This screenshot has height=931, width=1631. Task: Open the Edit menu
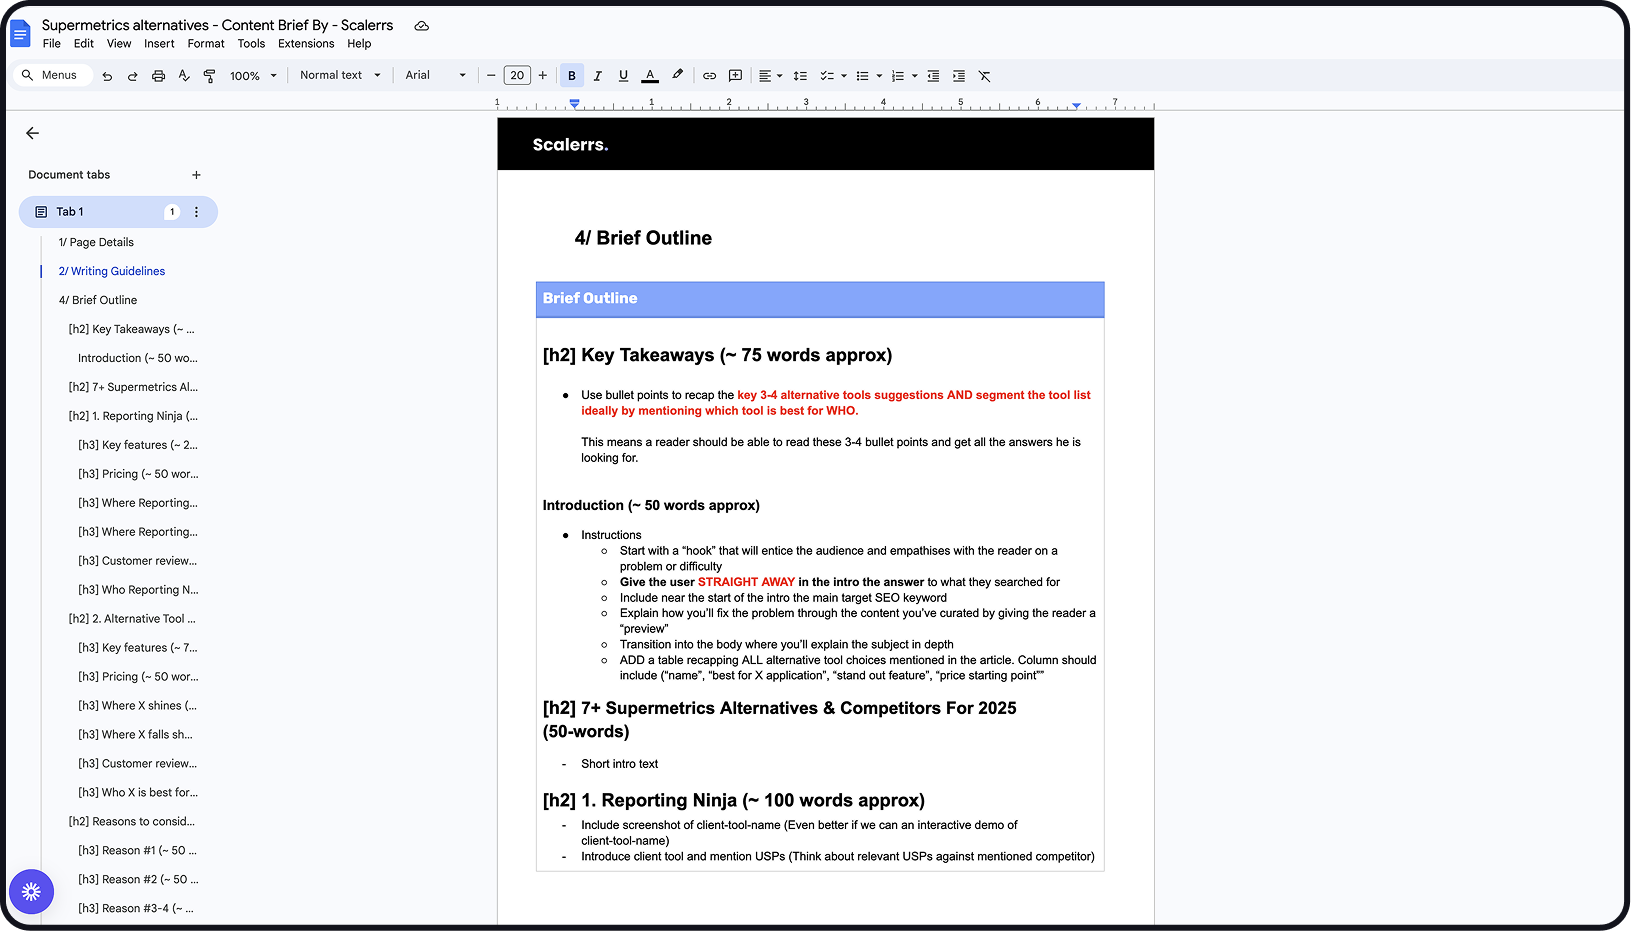coord(84,44)
